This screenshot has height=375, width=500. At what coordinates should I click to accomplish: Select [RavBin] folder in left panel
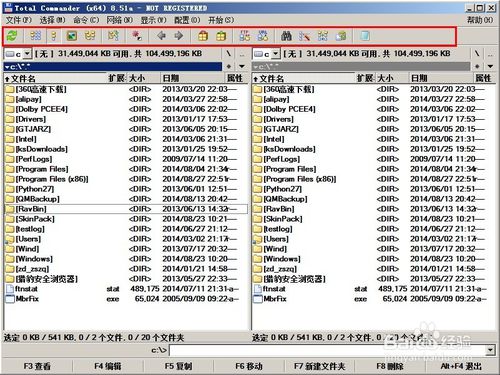pyautogui.click(x=126, y=209)
